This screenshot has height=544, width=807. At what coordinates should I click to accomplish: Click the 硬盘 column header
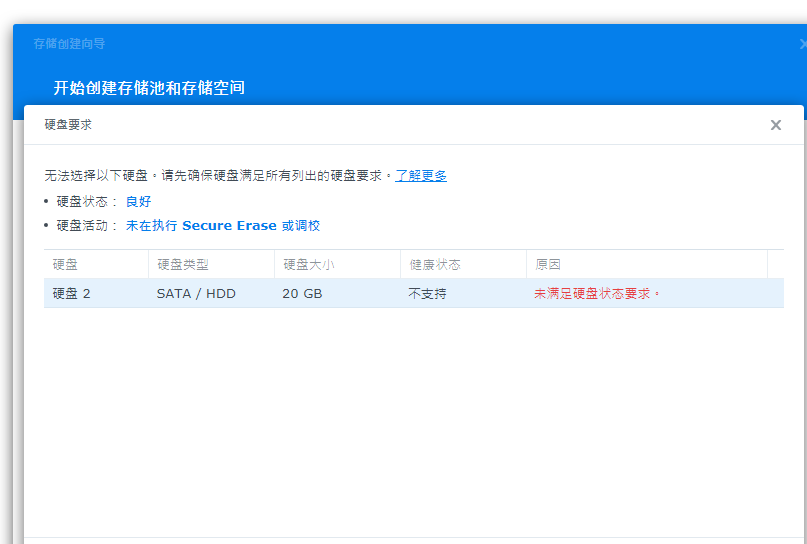coord(65,265)
